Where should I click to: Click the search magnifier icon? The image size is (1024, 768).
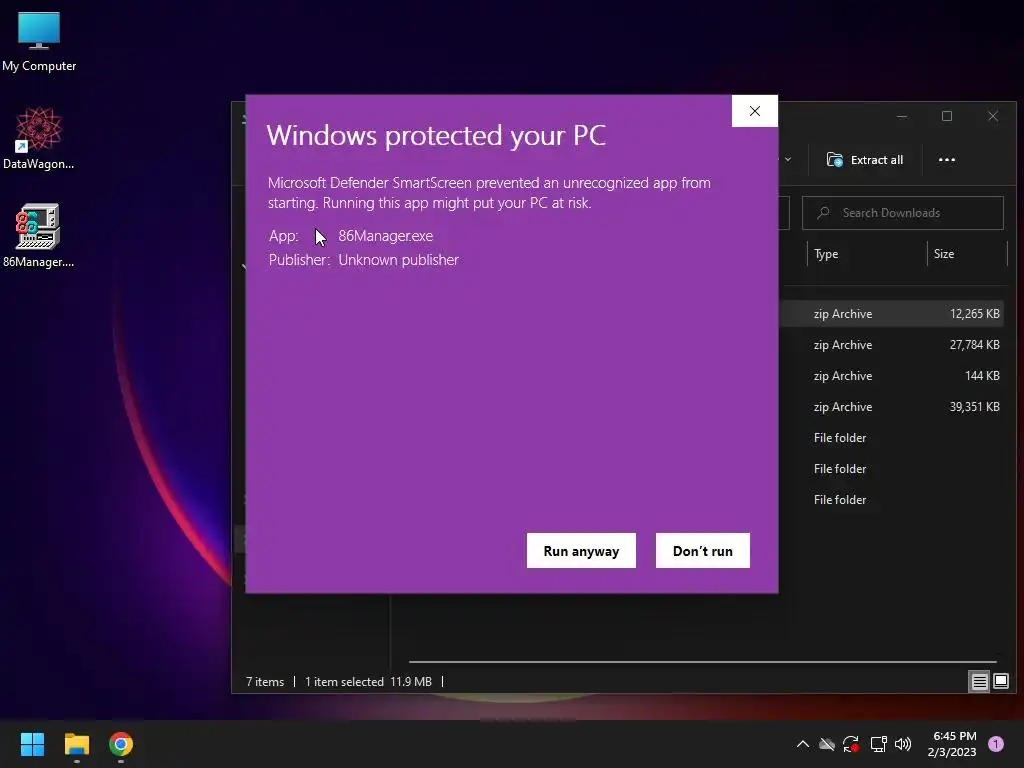(824, 213)
